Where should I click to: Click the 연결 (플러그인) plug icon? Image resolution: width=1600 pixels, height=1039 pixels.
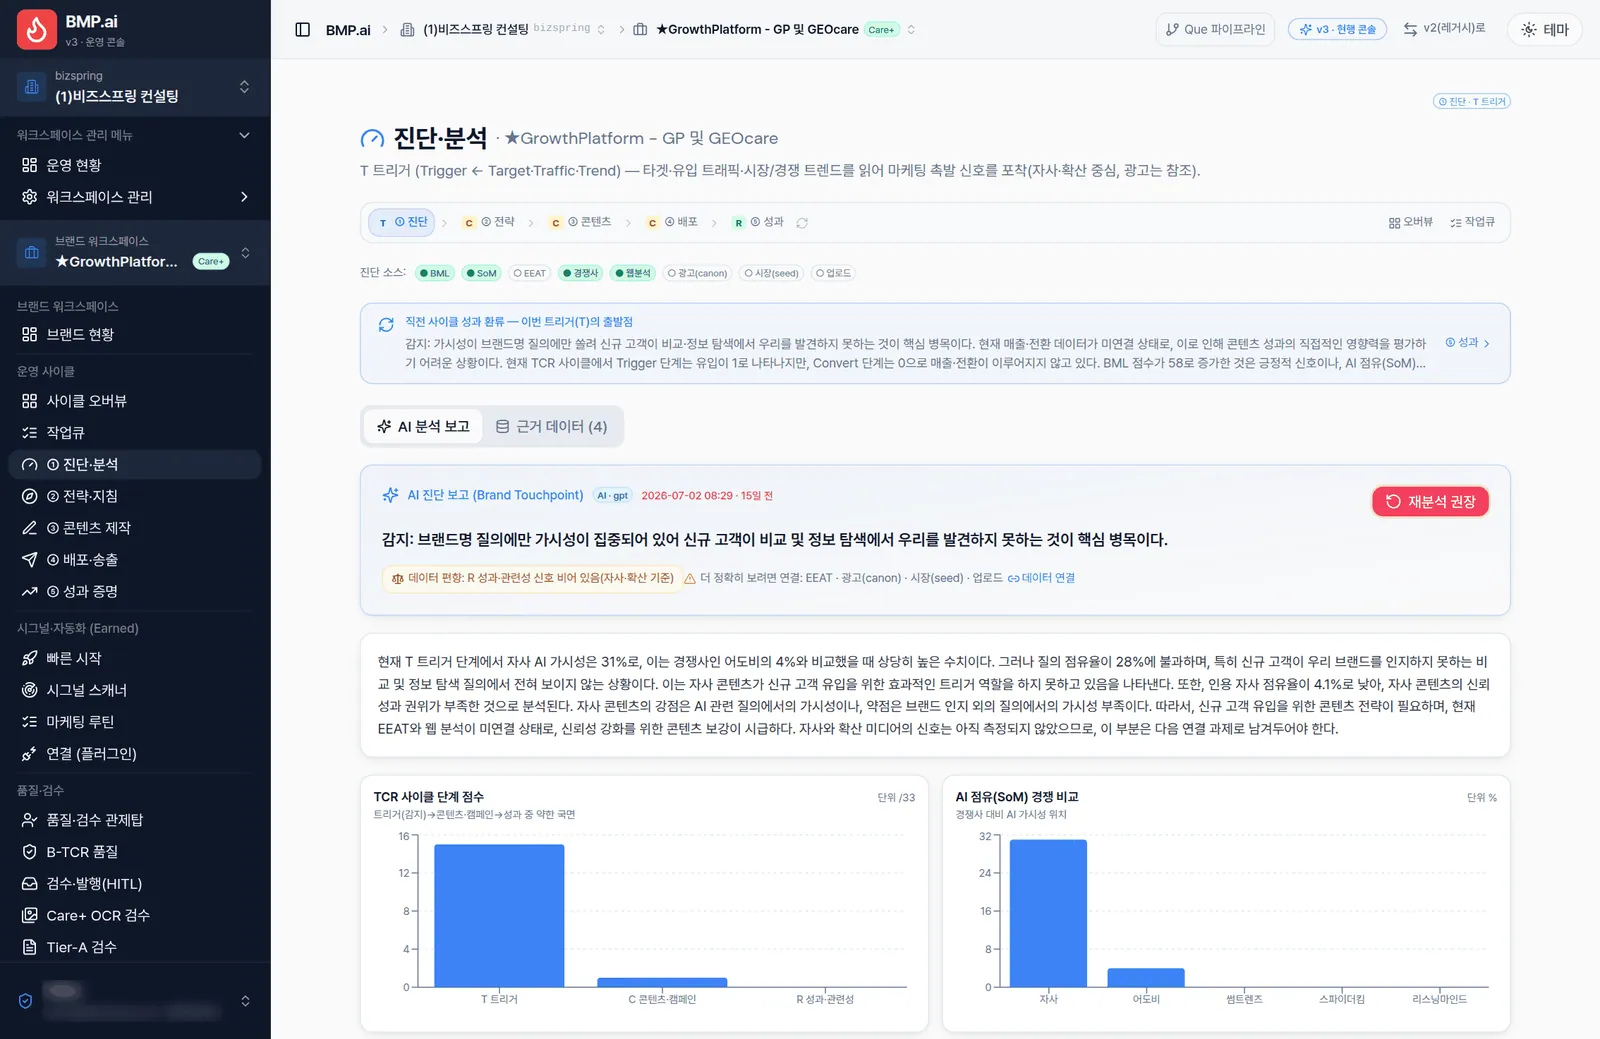coord(30,754)
